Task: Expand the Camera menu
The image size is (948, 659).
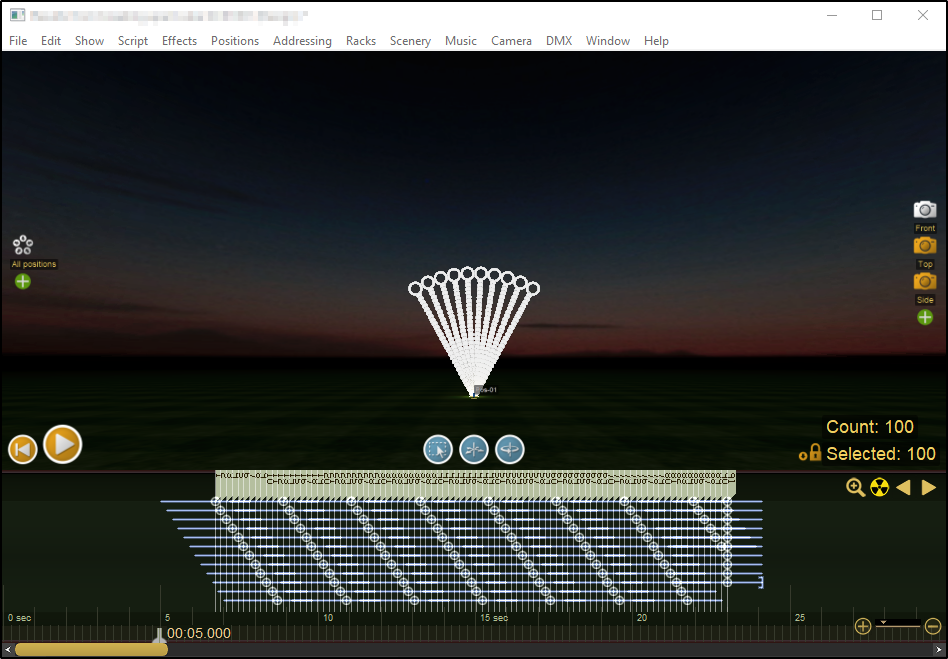Action: click(511, 41)
